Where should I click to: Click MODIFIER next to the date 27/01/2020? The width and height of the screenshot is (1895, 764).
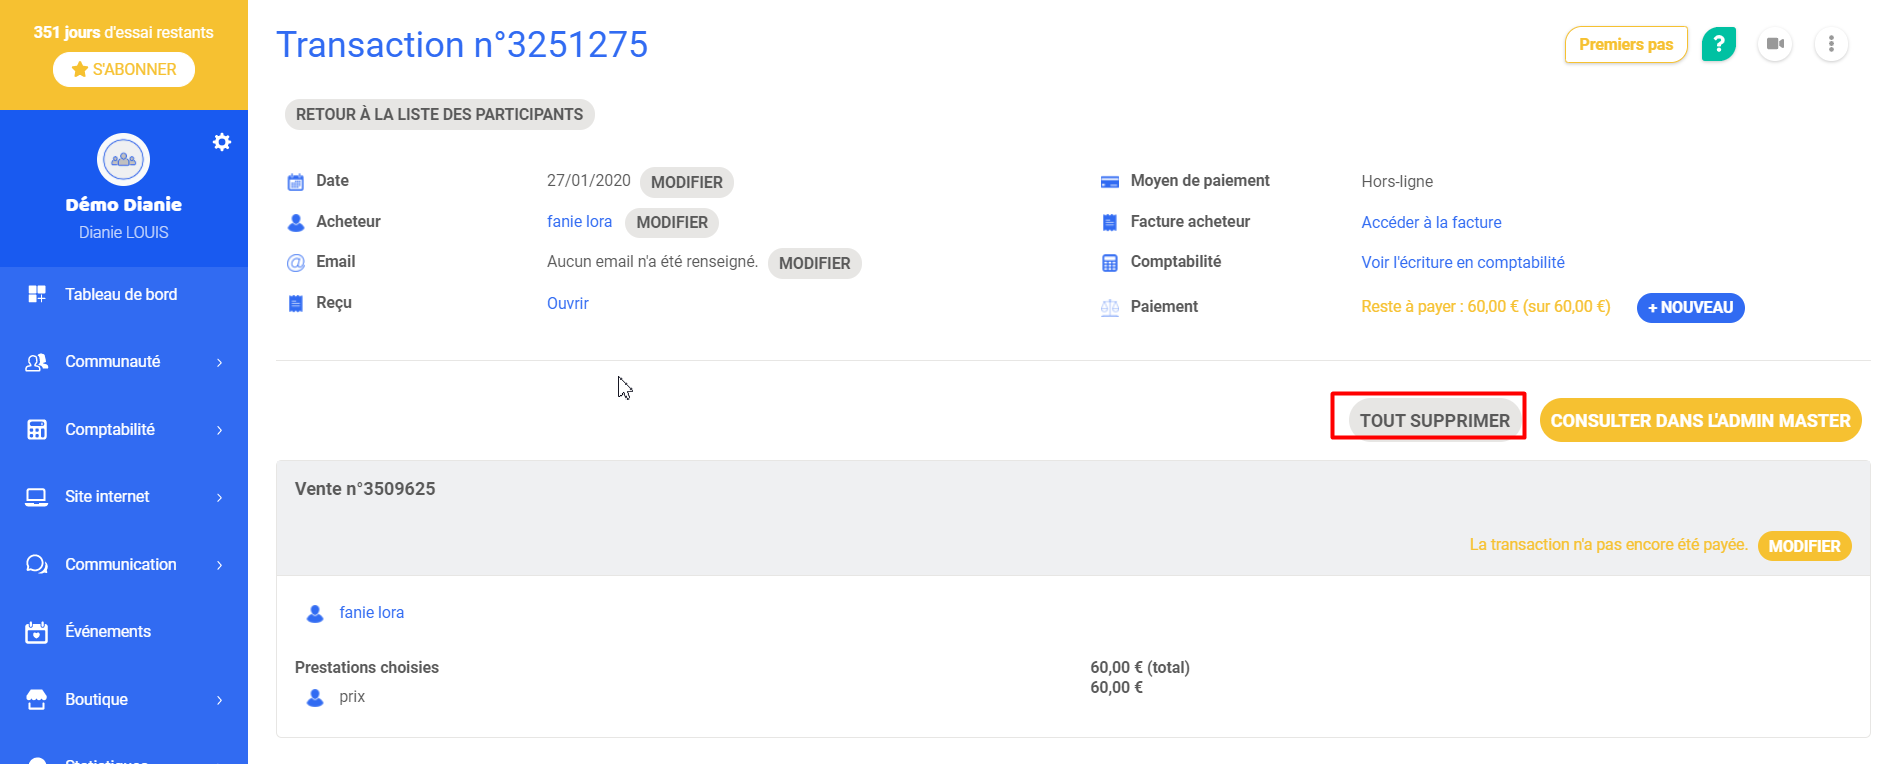687,182
